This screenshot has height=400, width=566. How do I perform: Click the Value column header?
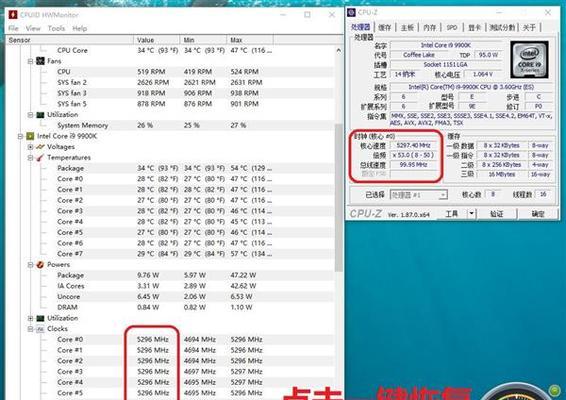point(157,40)
